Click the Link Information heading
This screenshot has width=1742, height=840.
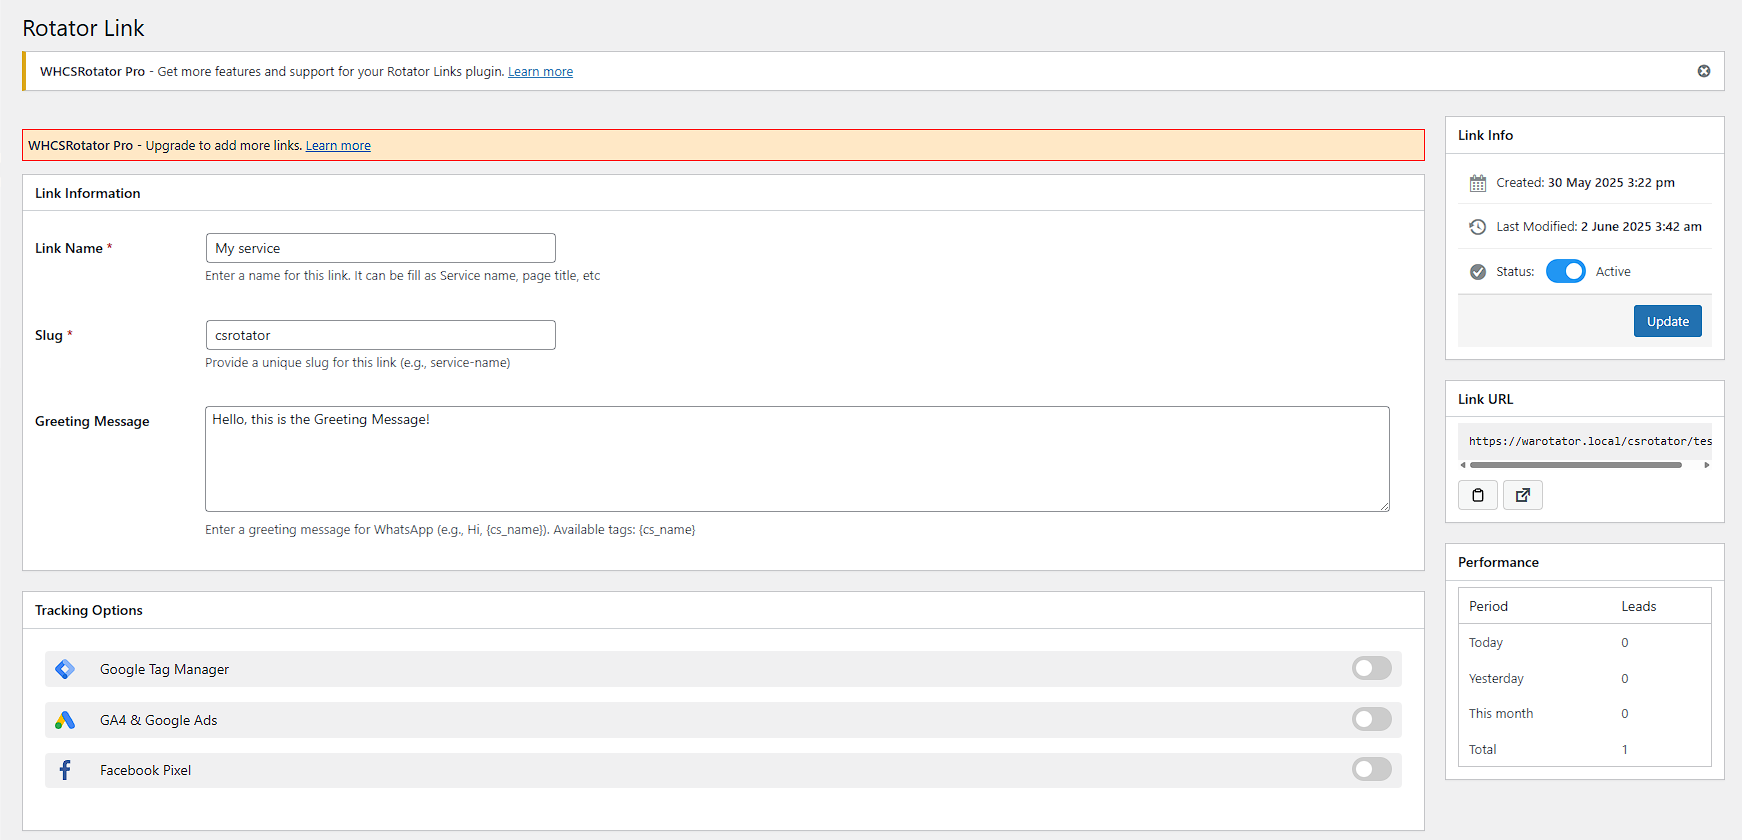click(88, 193)
